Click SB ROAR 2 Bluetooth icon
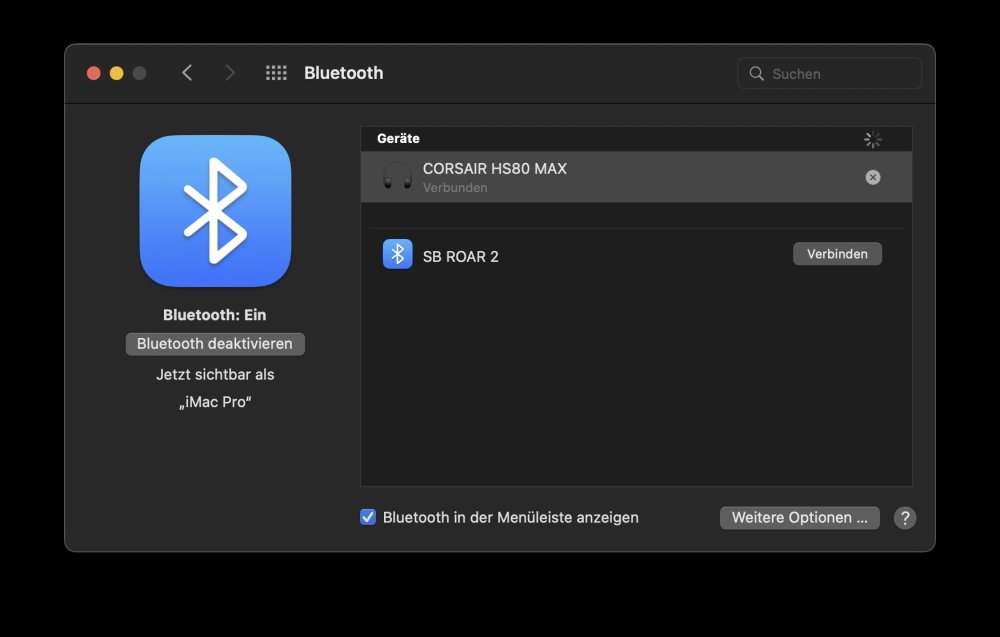1000x637 pixels. click(397, 254)
